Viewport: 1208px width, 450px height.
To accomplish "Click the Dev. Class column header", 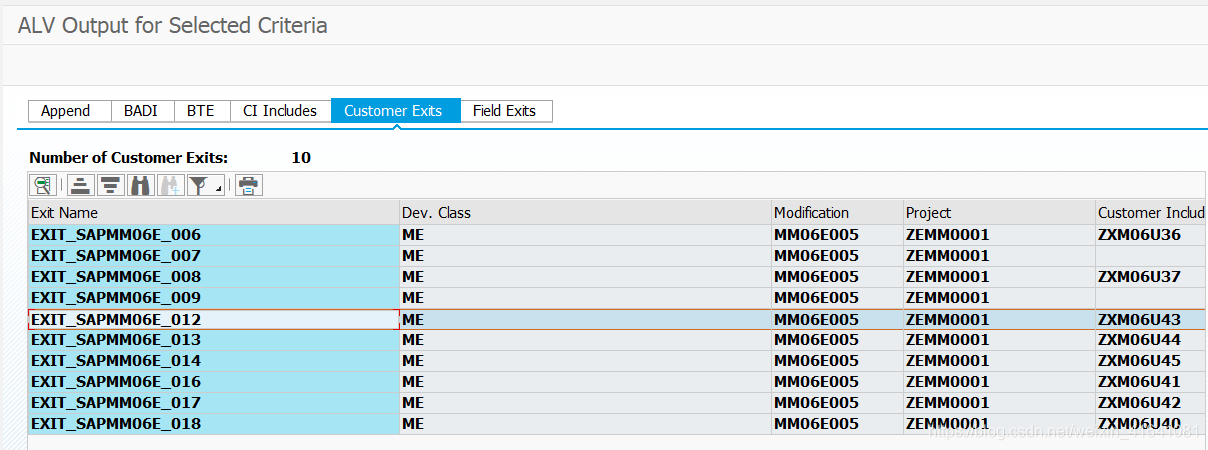I will coord(585,213).
